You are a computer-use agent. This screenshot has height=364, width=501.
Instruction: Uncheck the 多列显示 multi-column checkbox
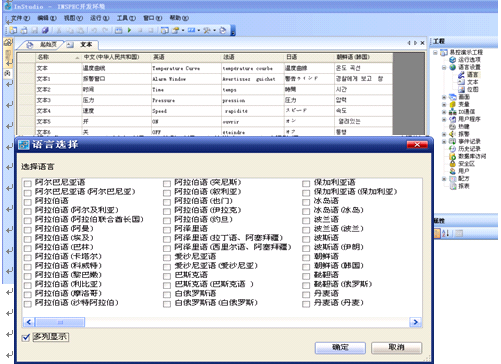pos(26,337)
